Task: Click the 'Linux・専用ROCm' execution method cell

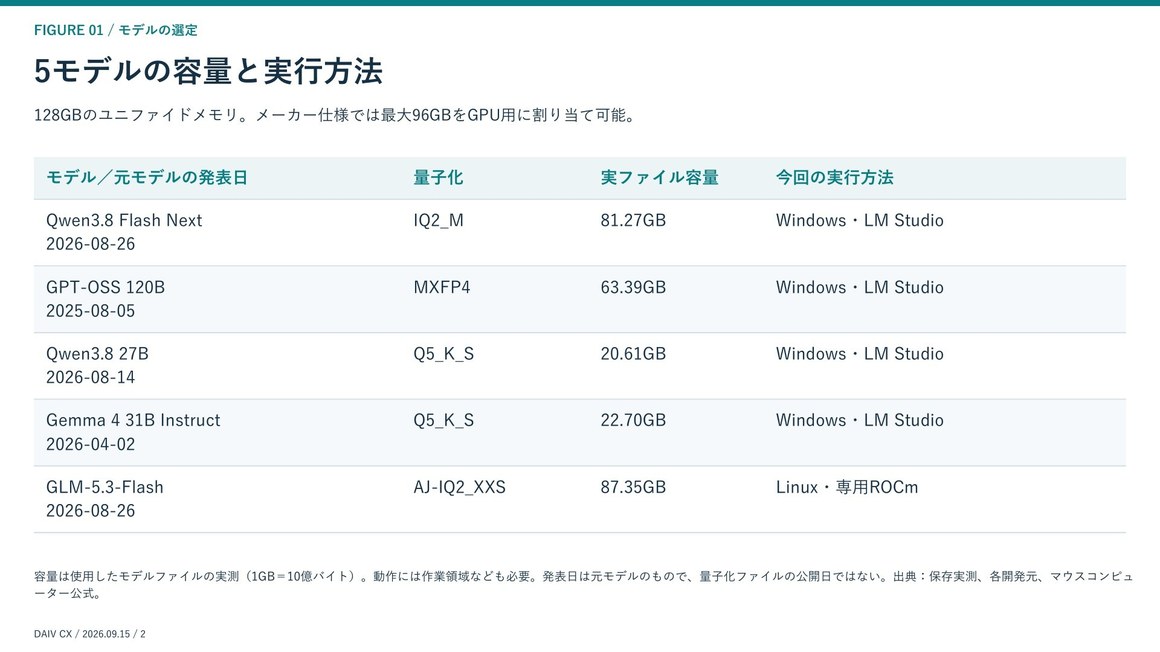Action: click(847, 487)
